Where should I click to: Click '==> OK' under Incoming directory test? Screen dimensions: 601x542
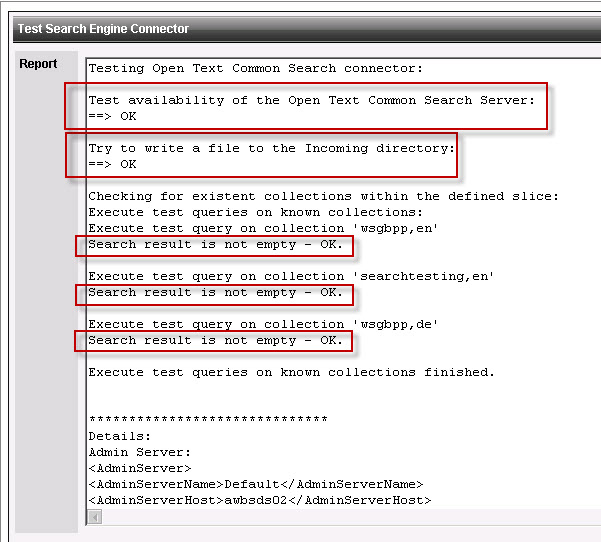pos(112,164)
